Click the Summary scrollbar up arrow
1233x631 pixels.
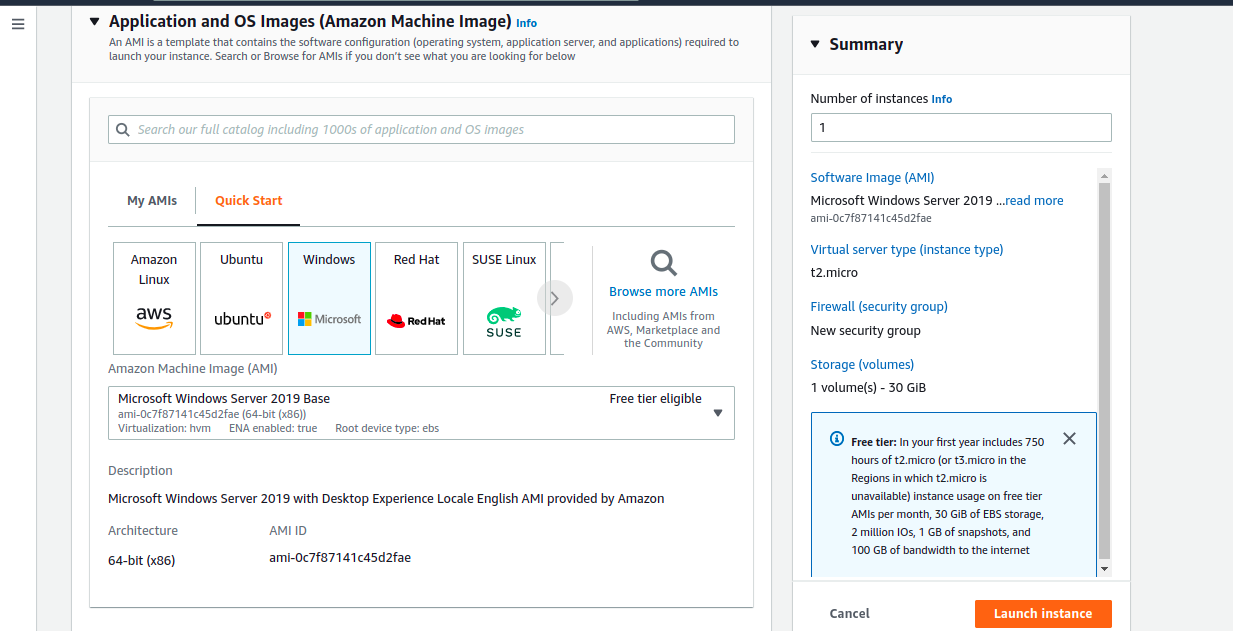pyautogui.click(x=1105, y=175)
